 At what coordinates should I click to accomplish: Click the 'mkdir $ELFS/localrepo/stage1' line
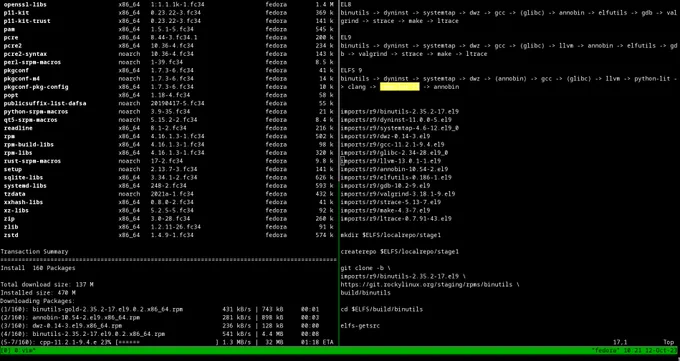pyautogui.click(x=391, y=235)
